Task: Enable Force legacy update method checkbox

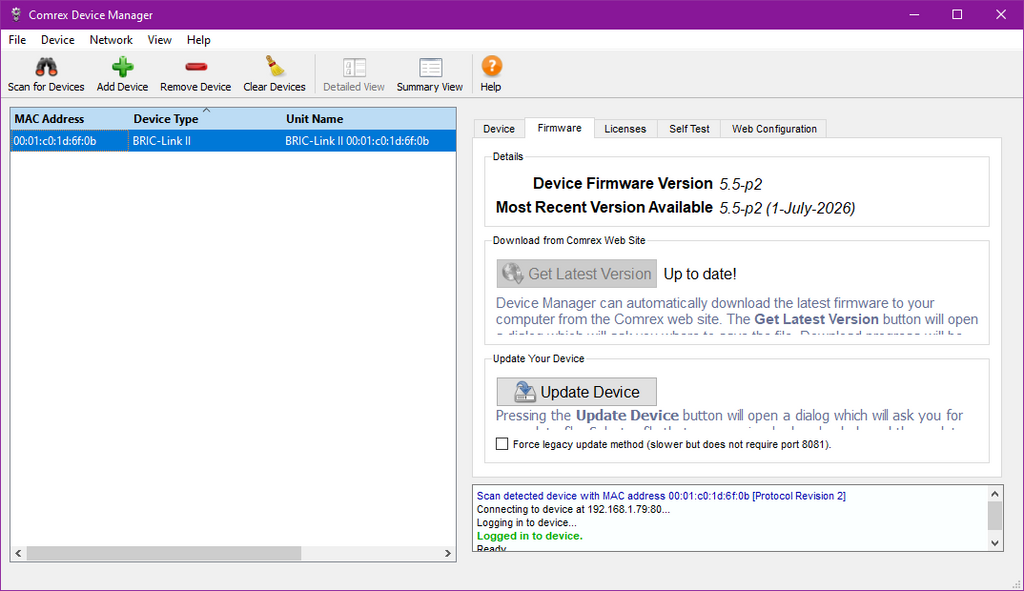Action: click(502, 444)
